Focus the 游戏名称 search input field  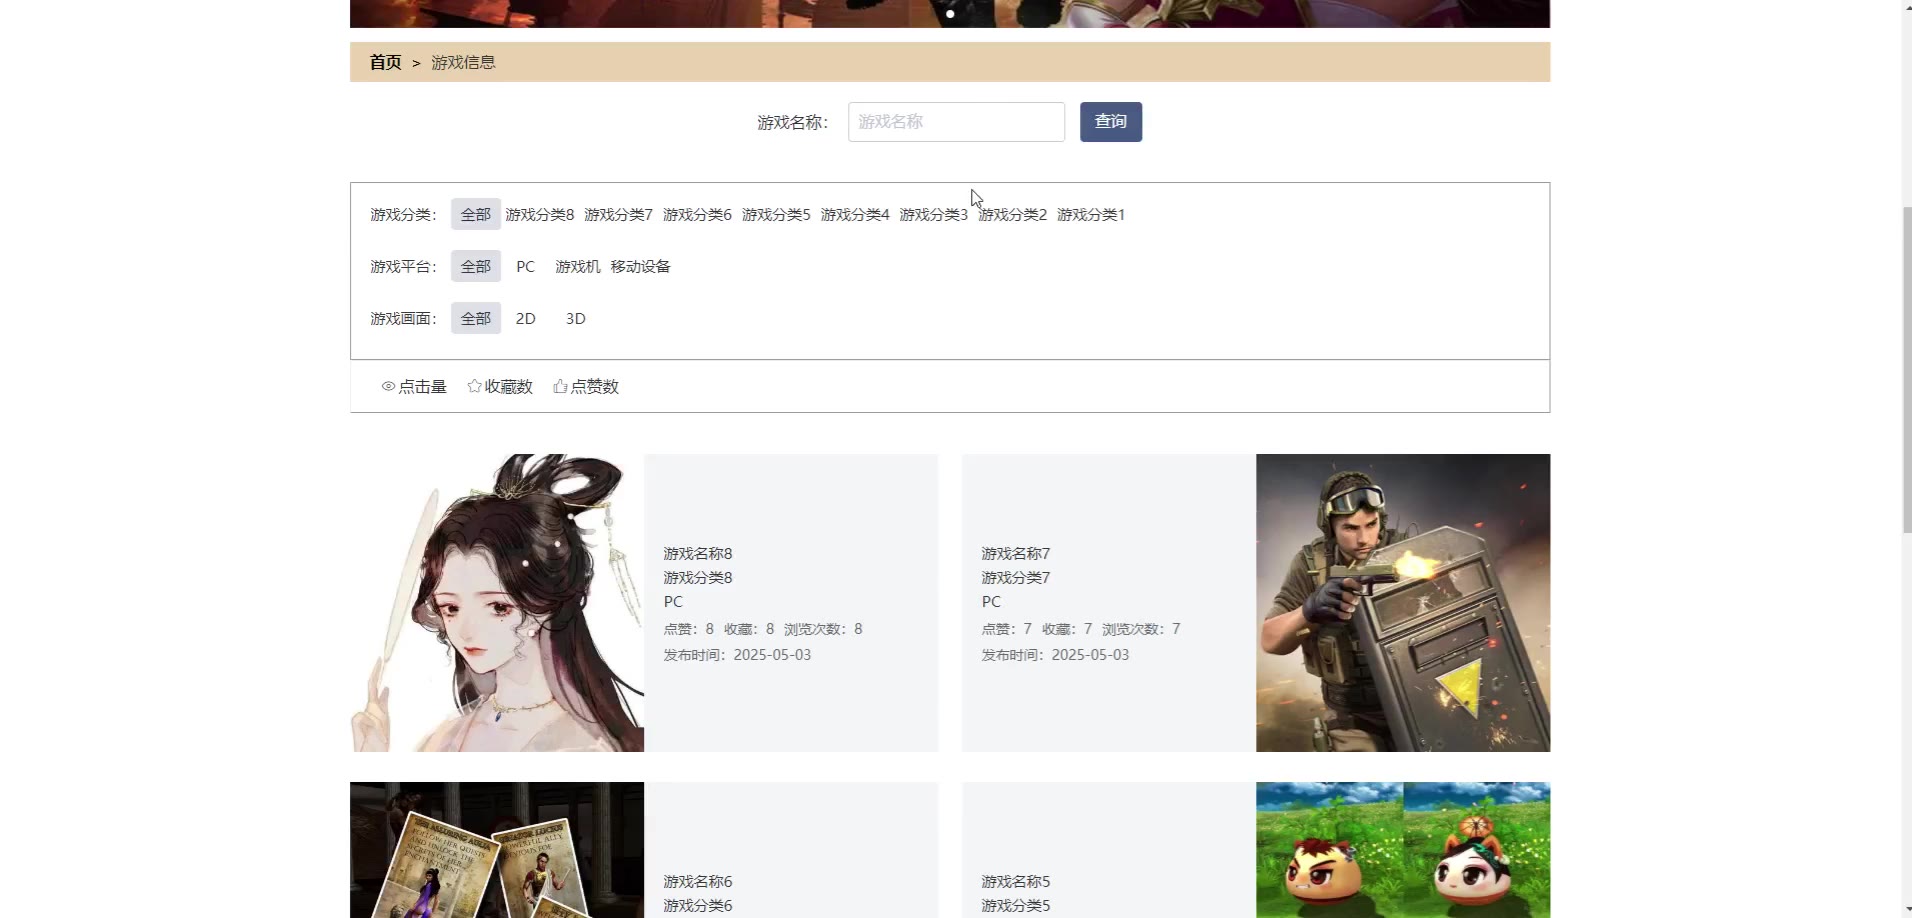coord(956,122)
